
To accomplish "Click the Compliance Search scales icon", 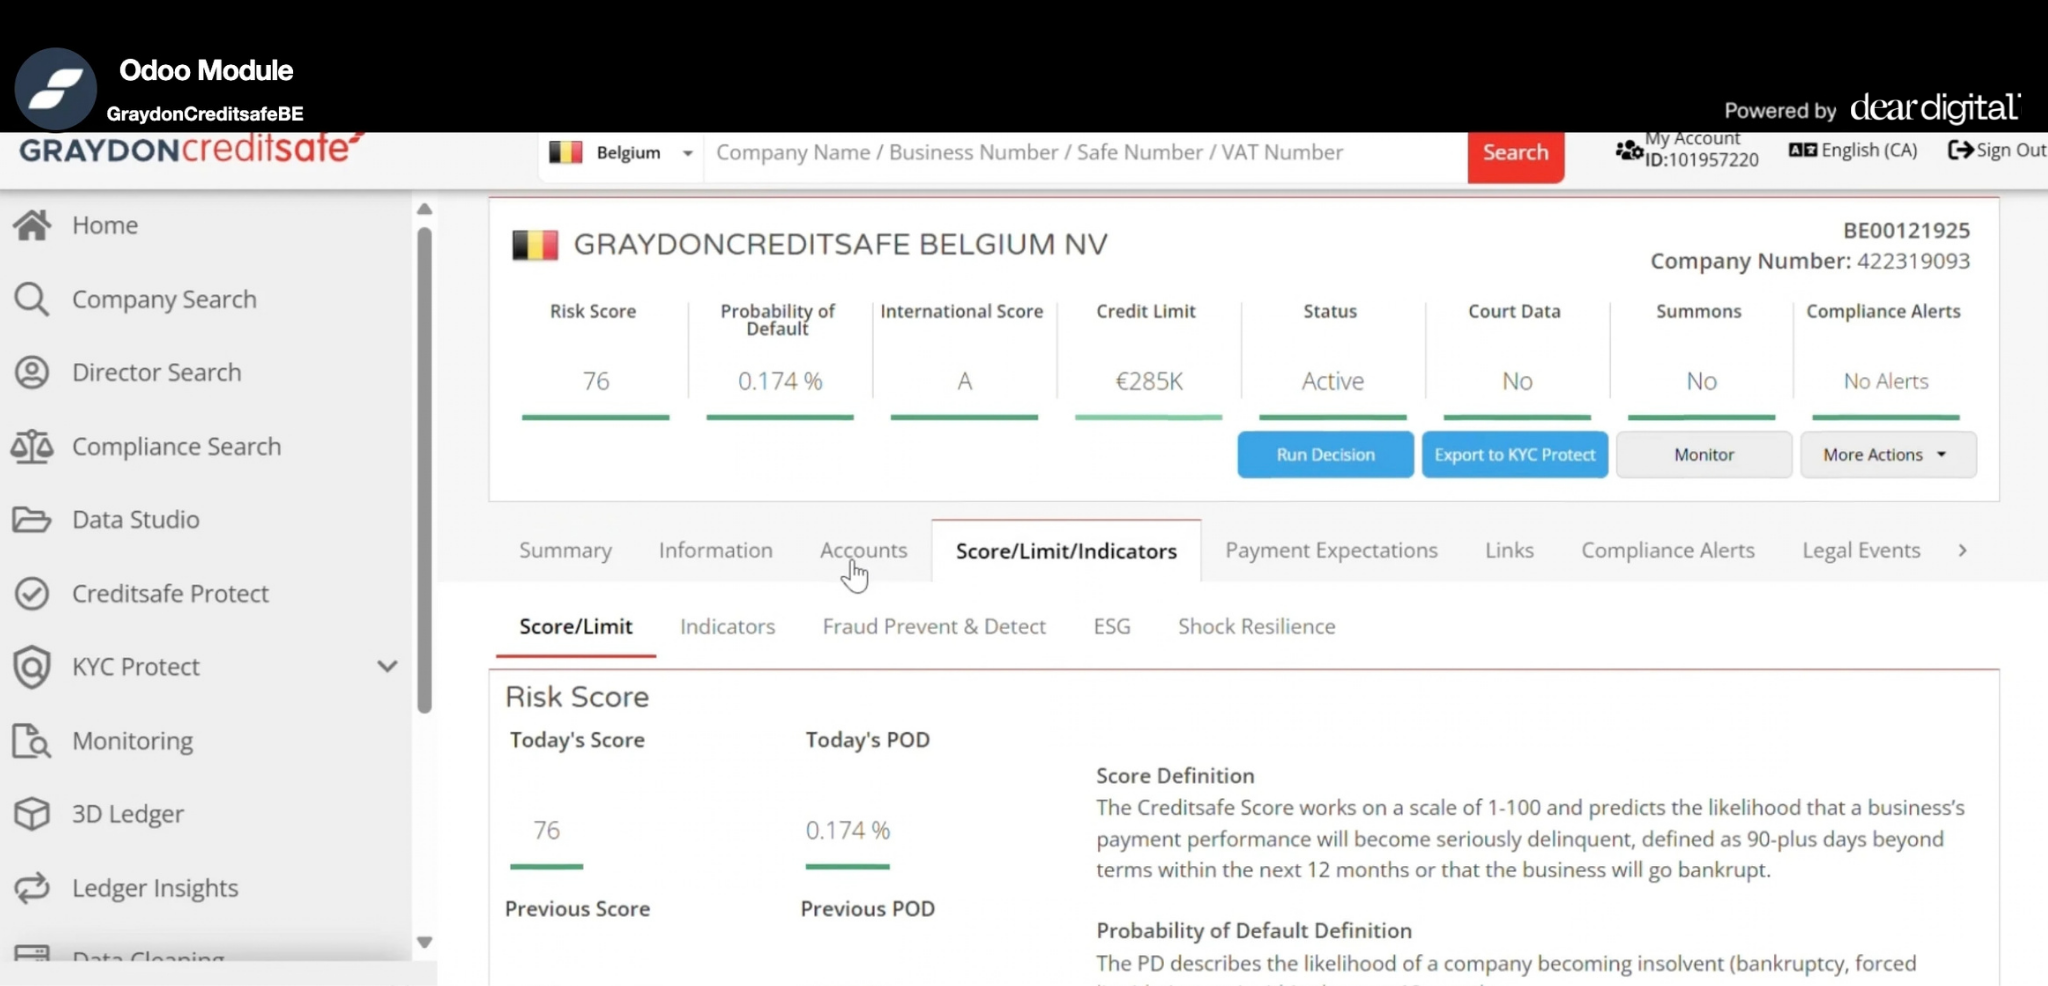I will (x=32, y=446).
